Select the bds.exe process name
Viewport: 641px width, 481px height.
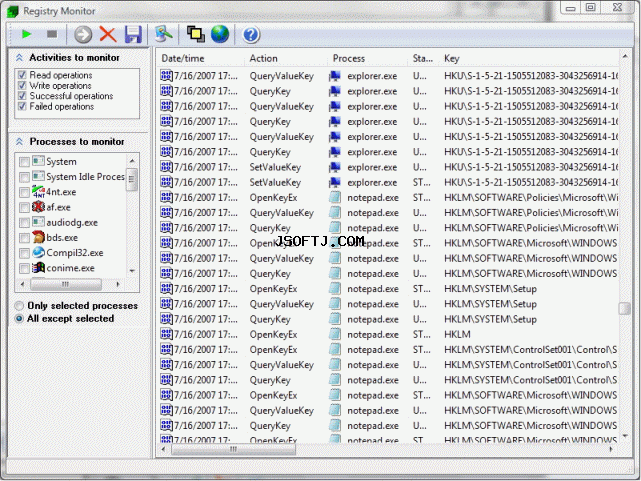coord(62,237)
